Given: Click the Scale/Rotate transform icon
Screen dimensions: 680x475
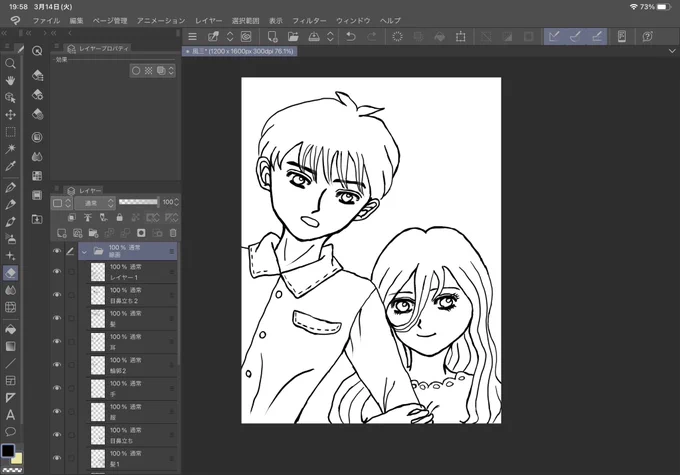Looking at the screenshot, I should click(461, 37).
